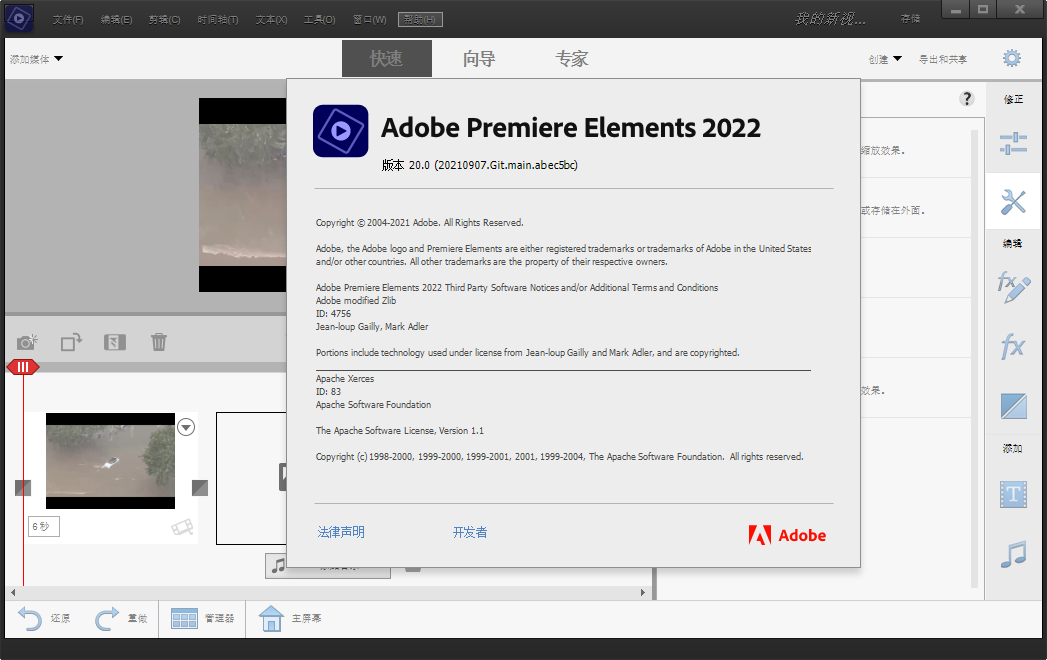Click the 6秒 duration field
Image resolution: width=1047 pixels, height=660 pixels.
[x=43, y=525]
